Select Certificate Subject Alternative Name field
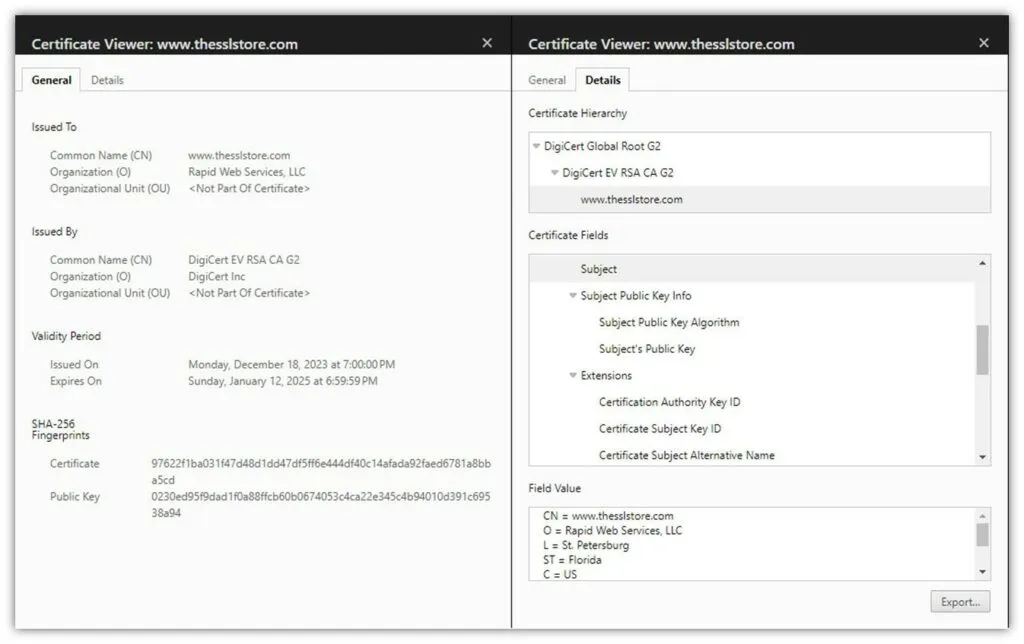 tap(686, 456)
